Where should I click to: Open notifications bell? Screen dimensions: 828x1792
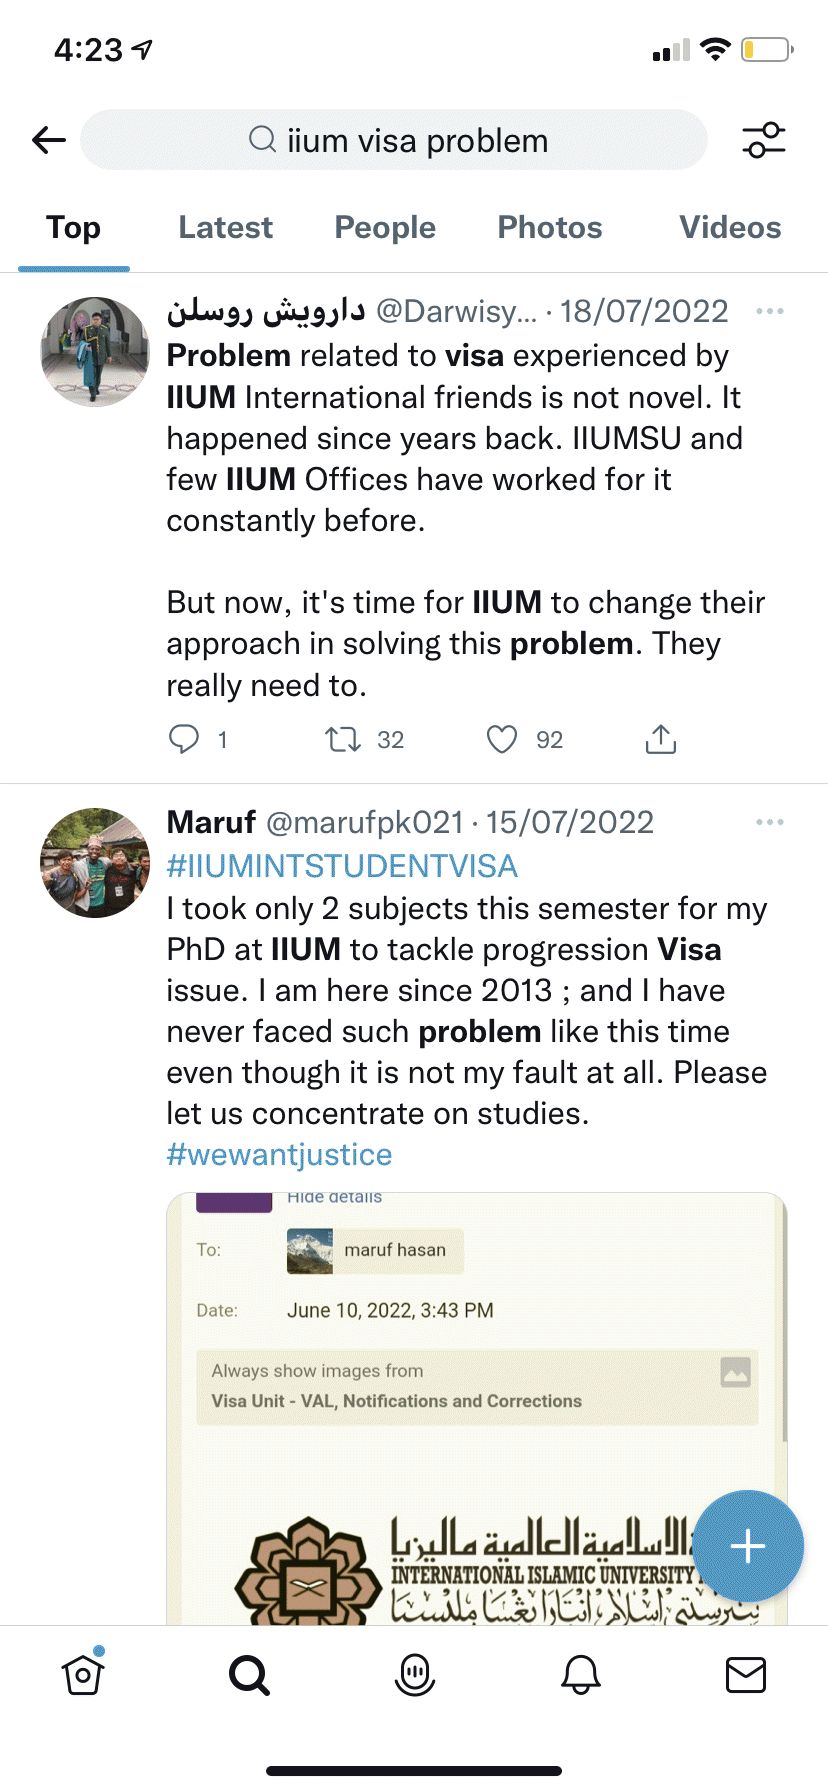coord(581,1674)
